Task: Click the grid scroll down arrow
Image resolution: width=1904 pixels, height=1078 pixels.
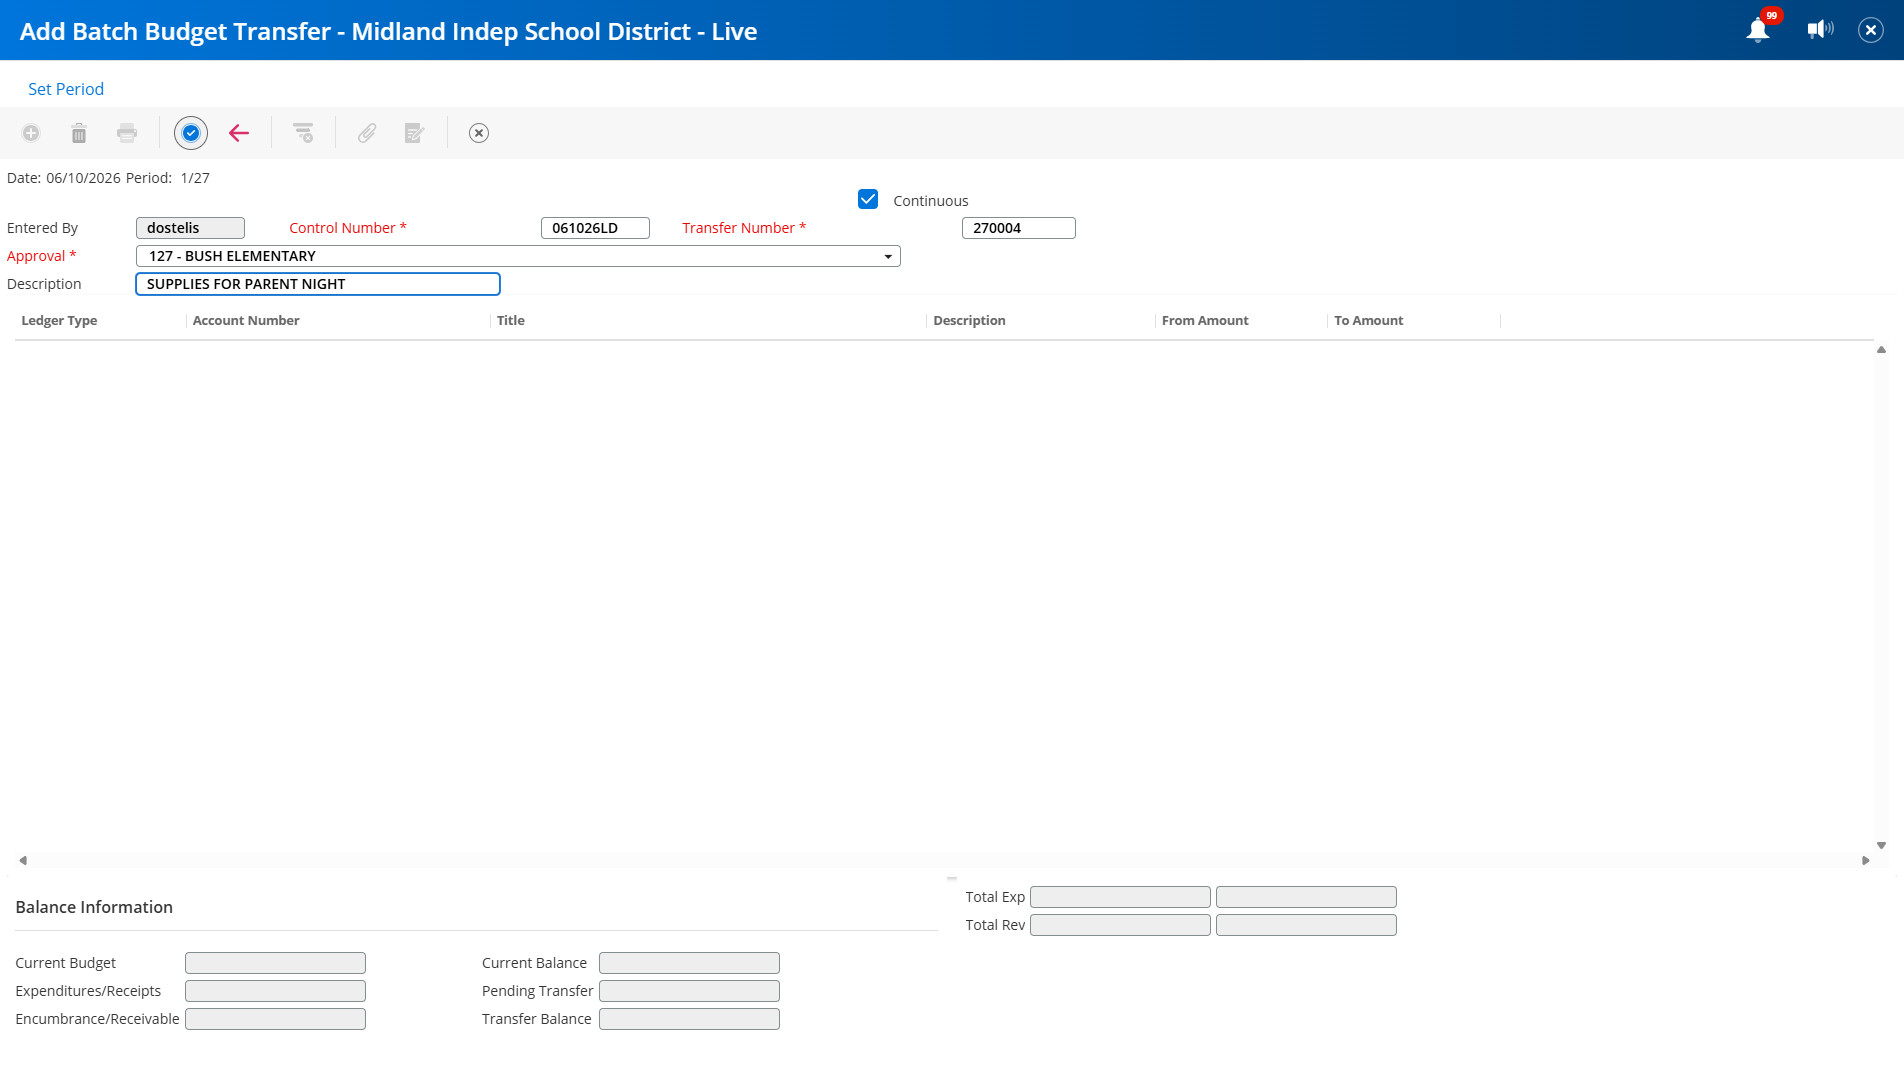Action: 1881,845
